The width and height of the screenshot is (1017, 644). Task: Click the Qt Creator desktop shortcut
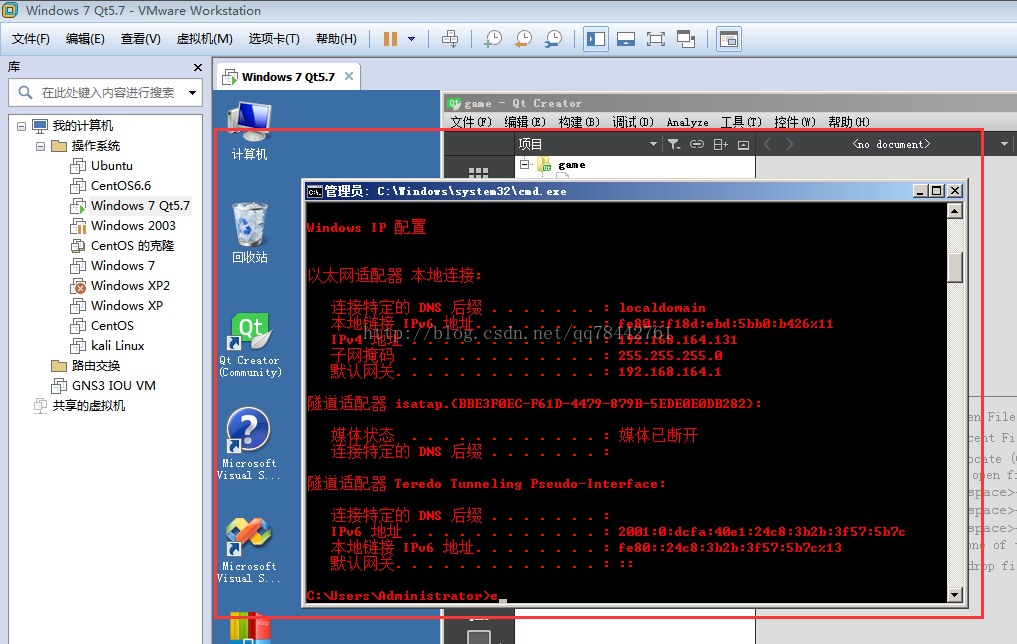pyautogui.click(x=250, y=345)
